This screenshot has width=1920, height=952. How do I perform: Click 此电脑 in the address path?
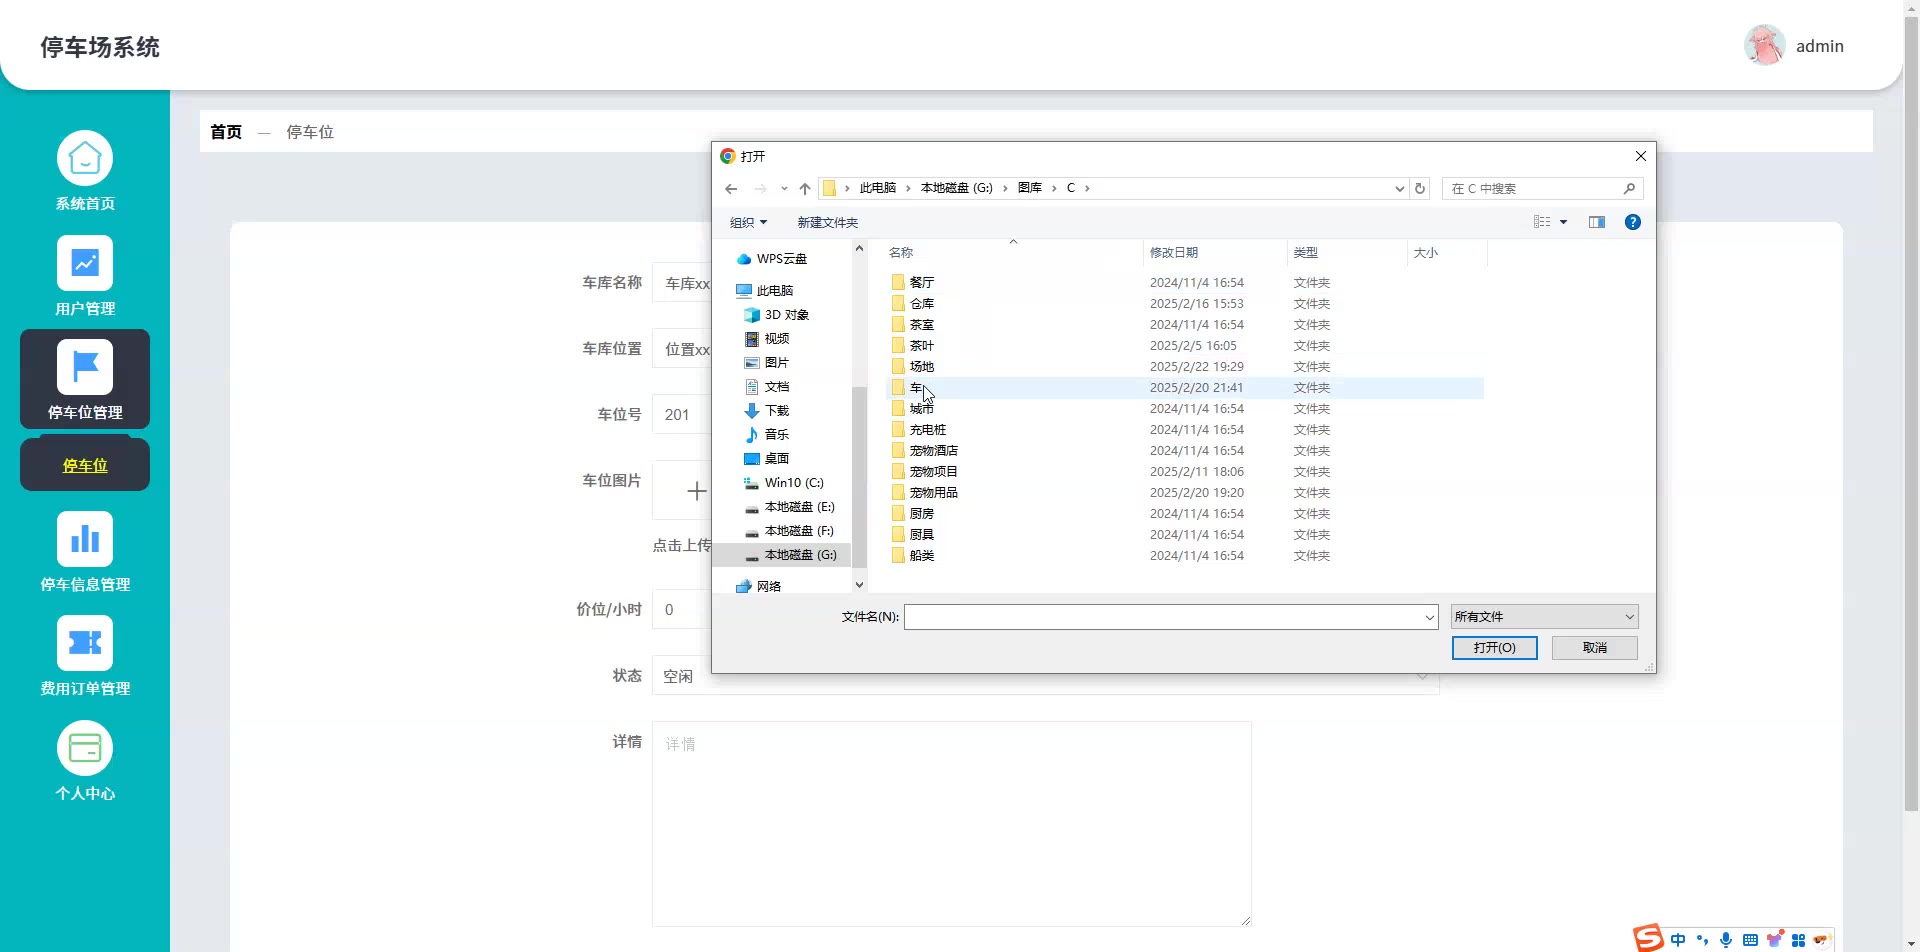coord(878,188)
